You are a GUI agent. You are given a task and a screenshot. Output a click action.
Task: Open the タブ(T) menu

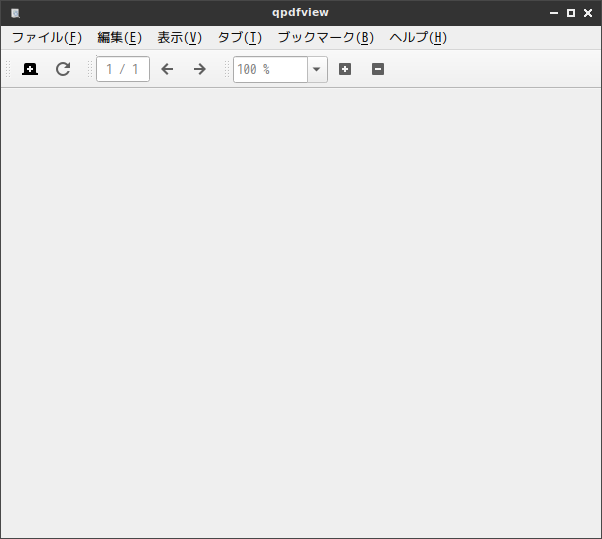tap(240, 38)
